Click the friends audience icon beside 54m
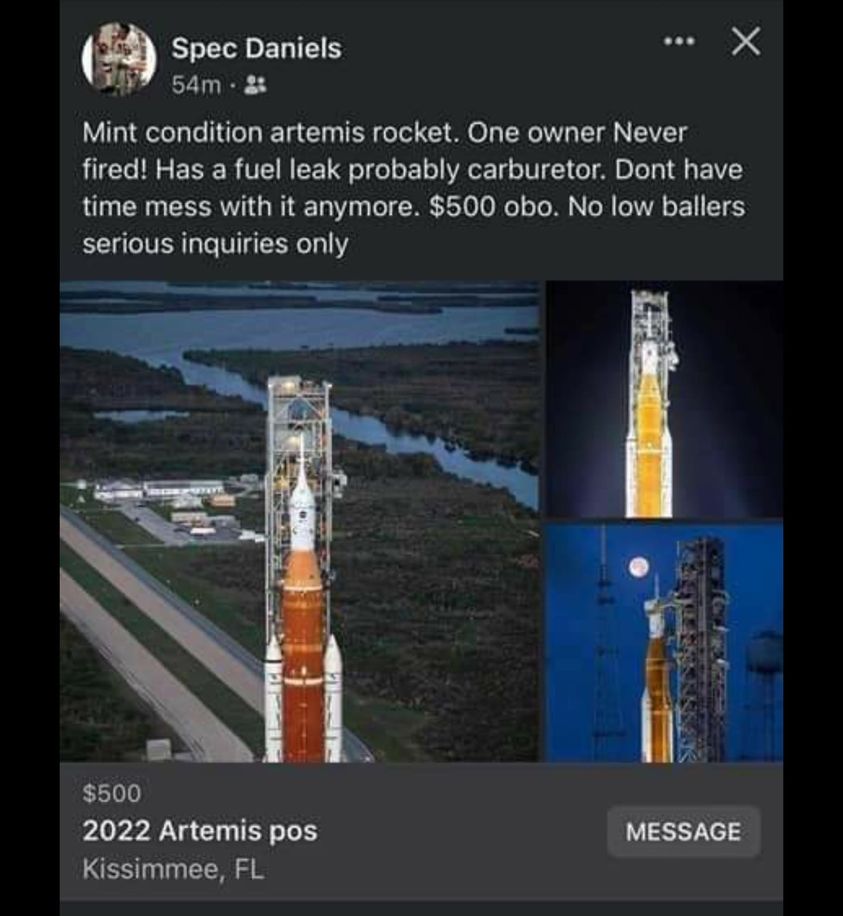Image resolution: width=843 pixels, height=916 pixels. (255, 85)
